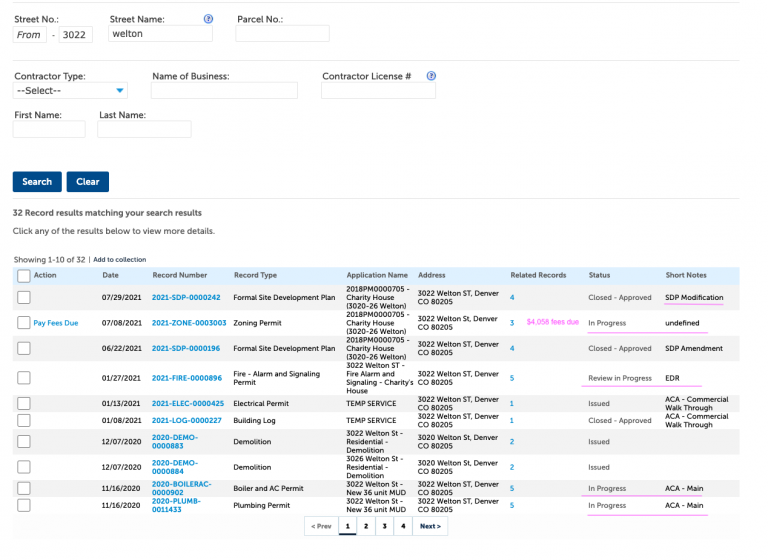Viewport: 768px width, 560px height.
Task: Check the box for record 2020-PLUMB-0011433
Action: [x=24, y=505]
